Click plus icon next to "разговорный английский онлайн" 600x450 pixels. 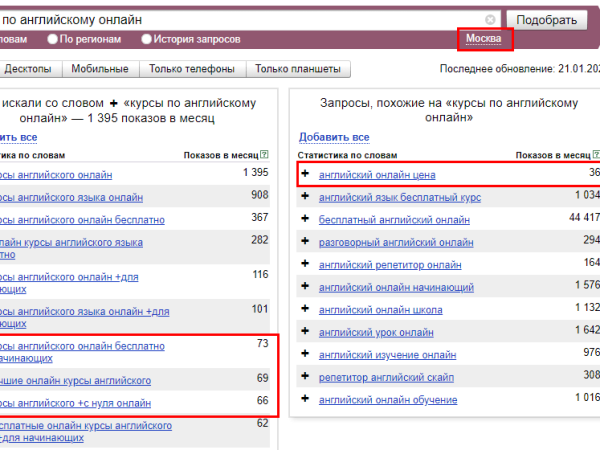[x=305, y=242]
